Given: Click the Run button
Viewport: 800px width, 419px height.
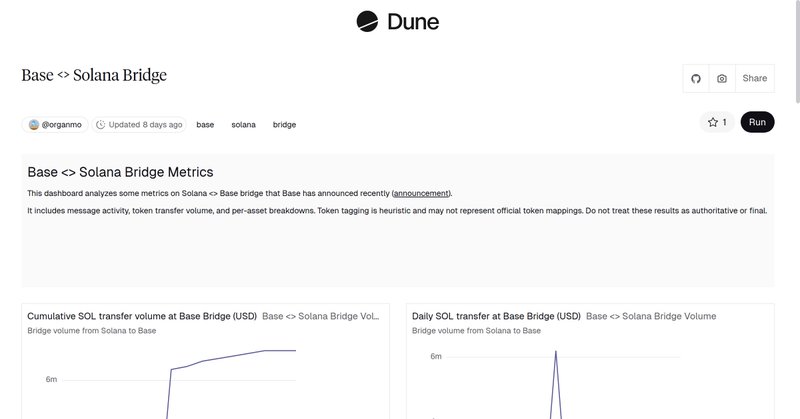Looking at the screenshot, I should click(757, 122).
